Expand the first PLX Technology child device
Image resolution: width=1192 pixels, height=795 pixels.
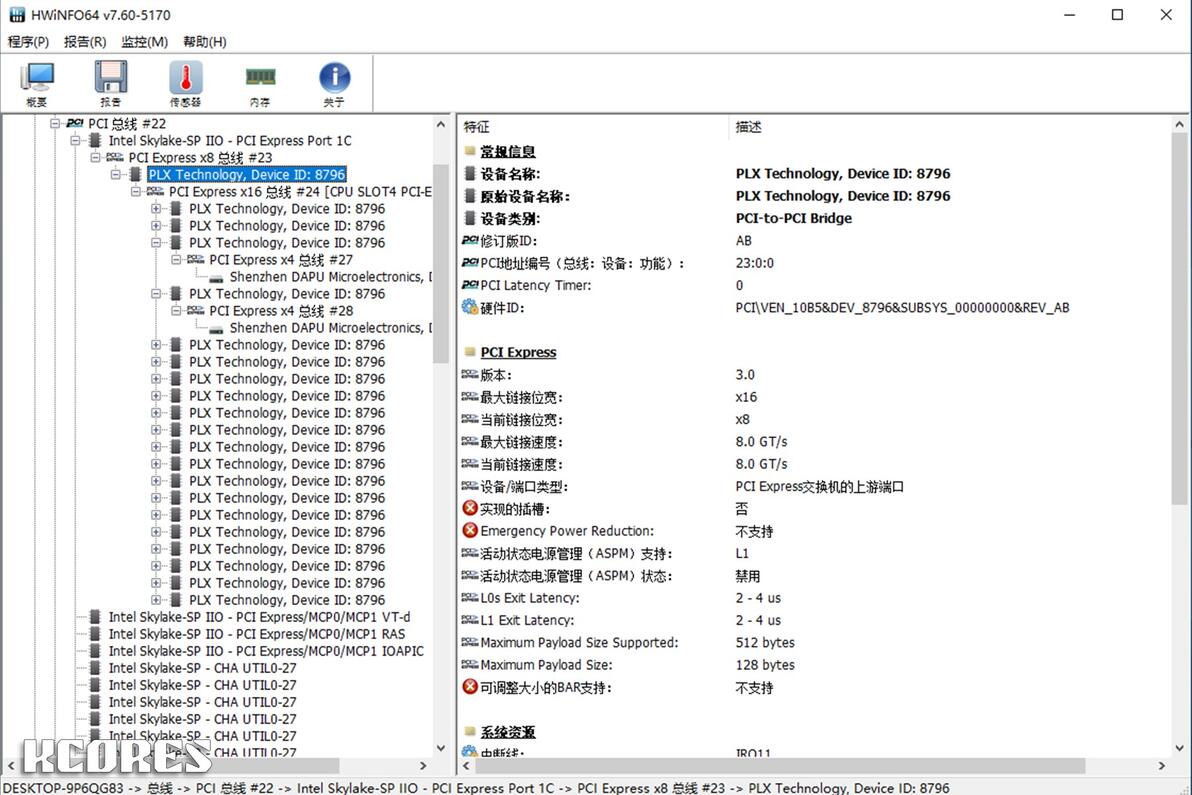[x=156, y=208]
